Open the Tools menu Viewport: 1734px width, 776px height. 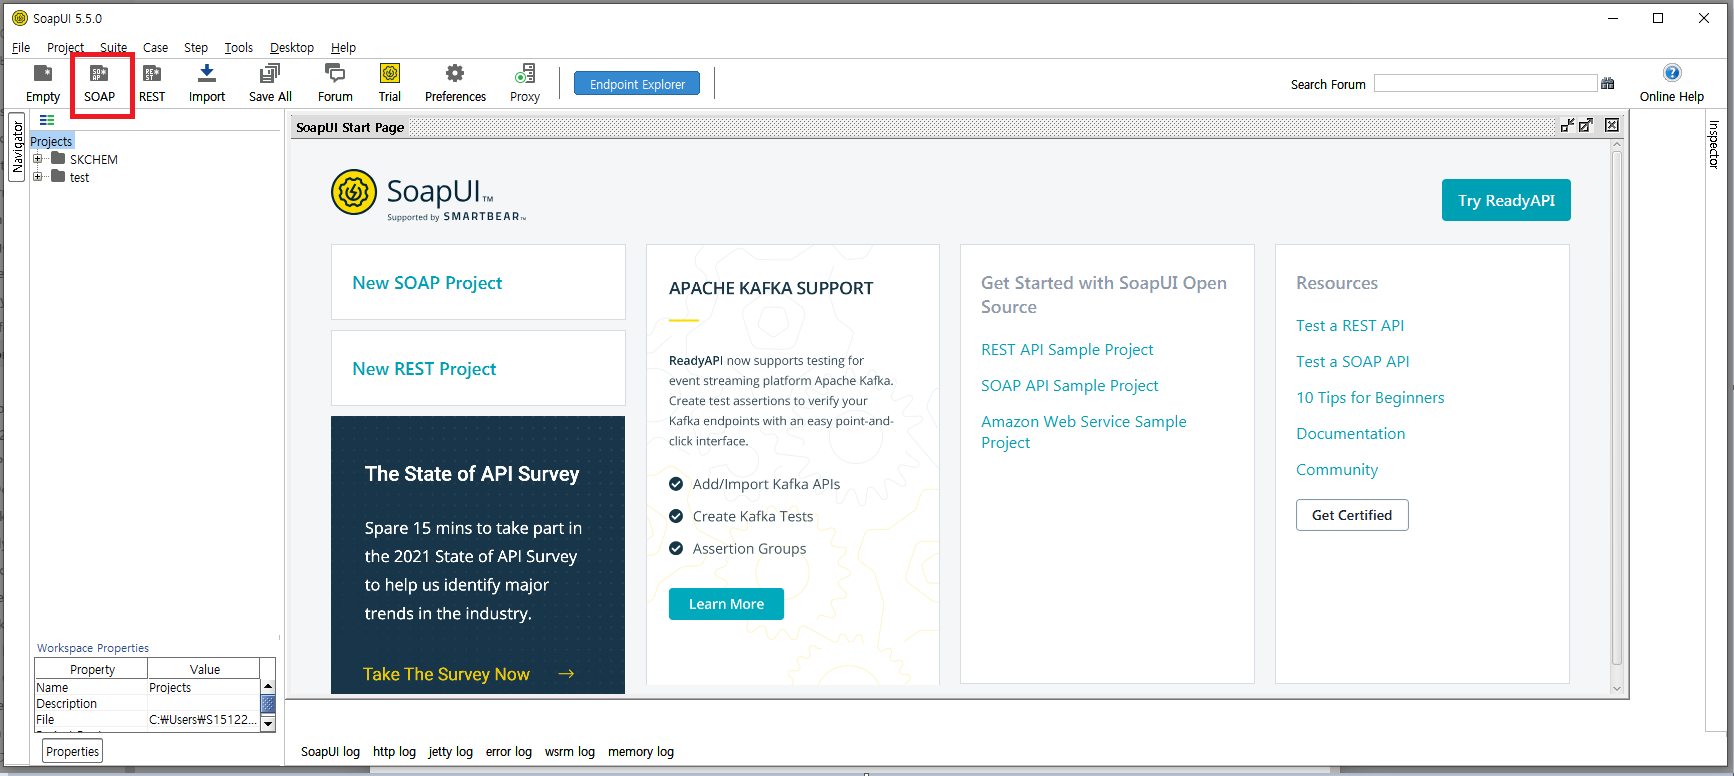[x=238, y=47]
